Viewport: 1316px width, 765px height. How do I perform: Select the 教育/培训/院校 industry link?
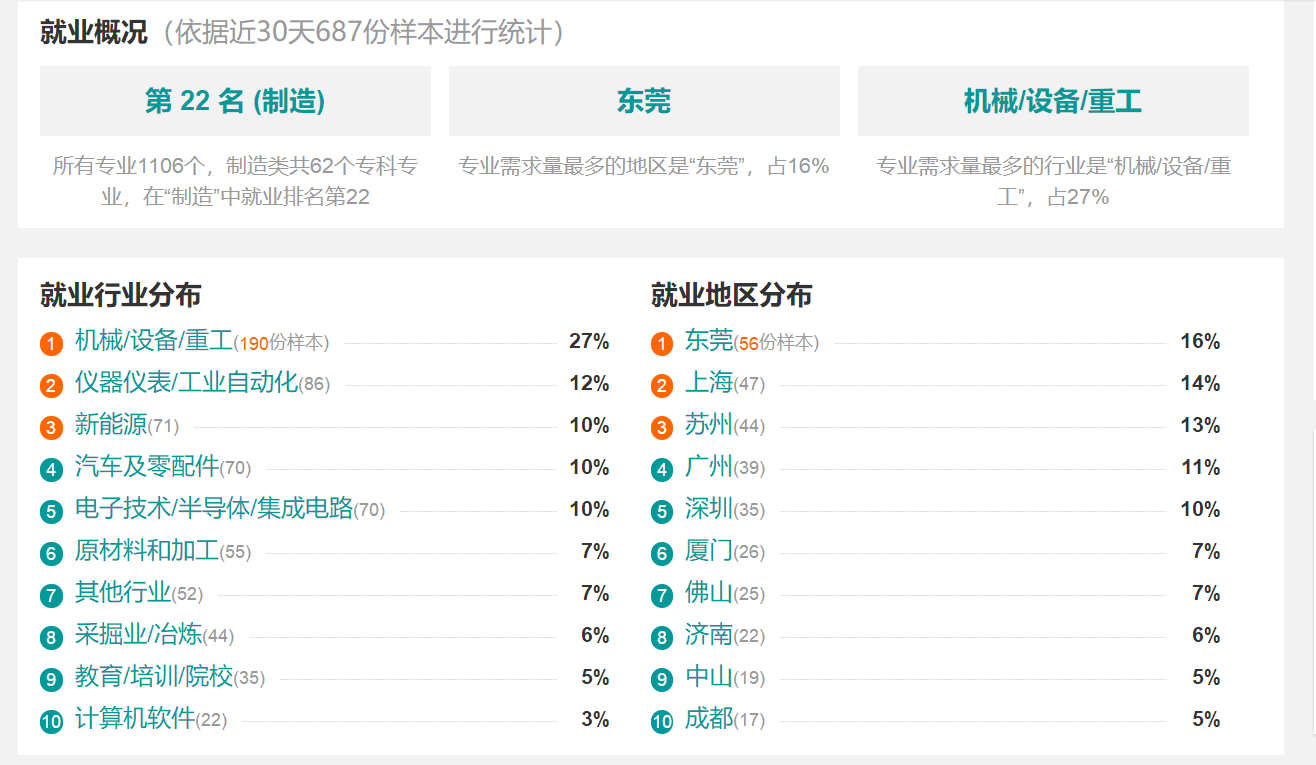(154, 677)
